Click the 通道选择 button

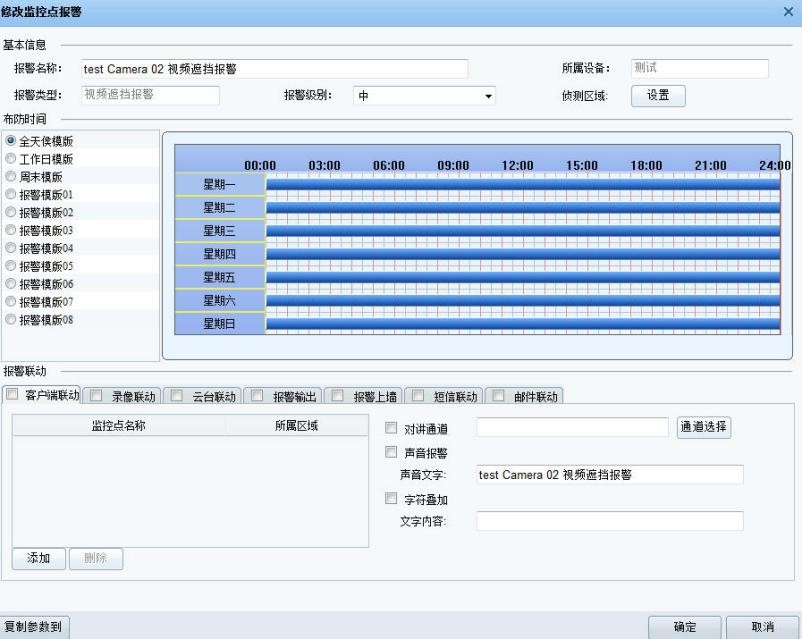(704, 427)
